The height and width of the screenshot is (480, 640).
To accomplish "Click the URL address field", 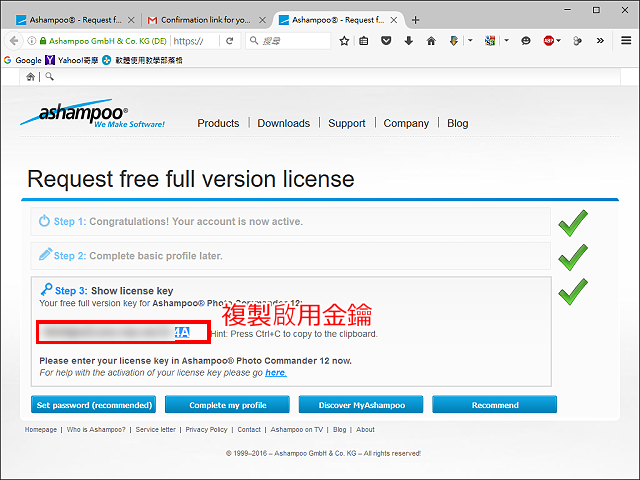I will [195, 41].
